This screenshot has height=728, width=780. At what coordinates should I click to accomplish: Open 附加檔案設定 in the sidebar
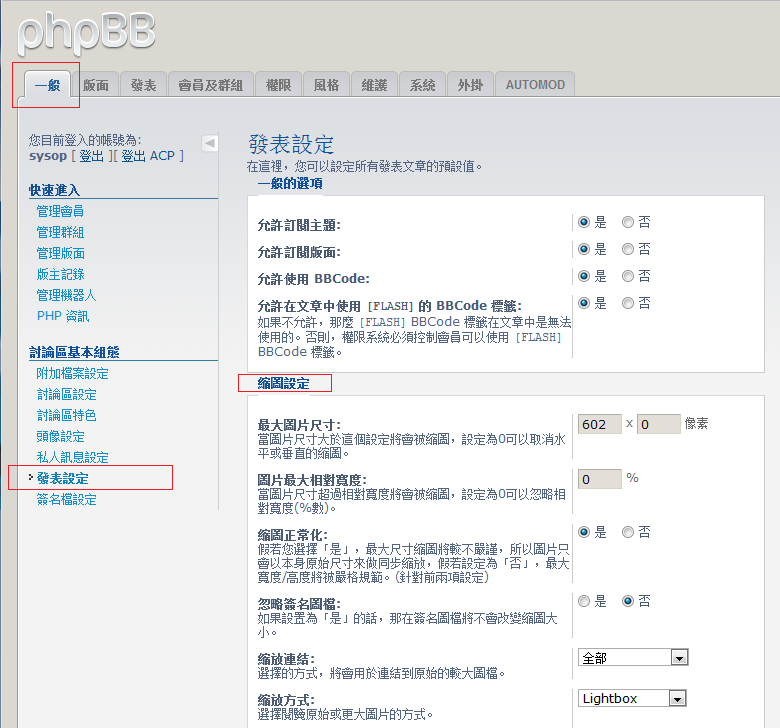tap(73, 373)
